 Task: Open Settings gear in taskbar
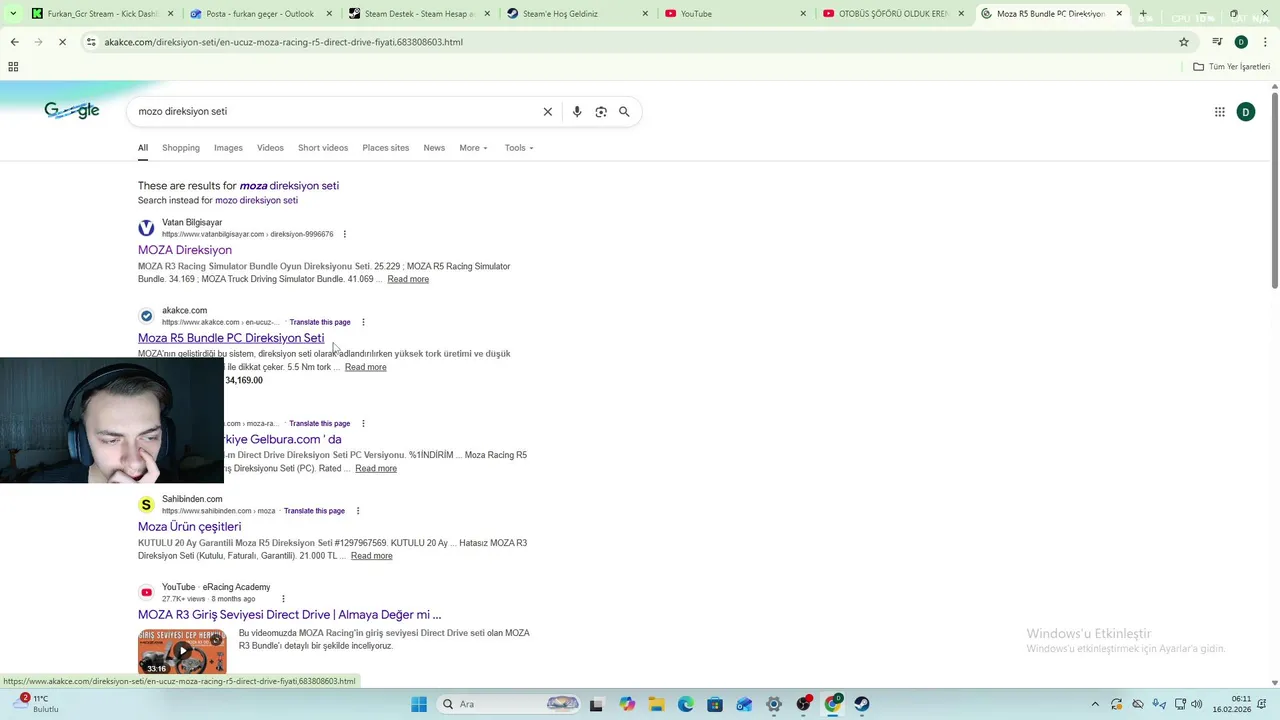pyautogui.click(x=774, y=704)
